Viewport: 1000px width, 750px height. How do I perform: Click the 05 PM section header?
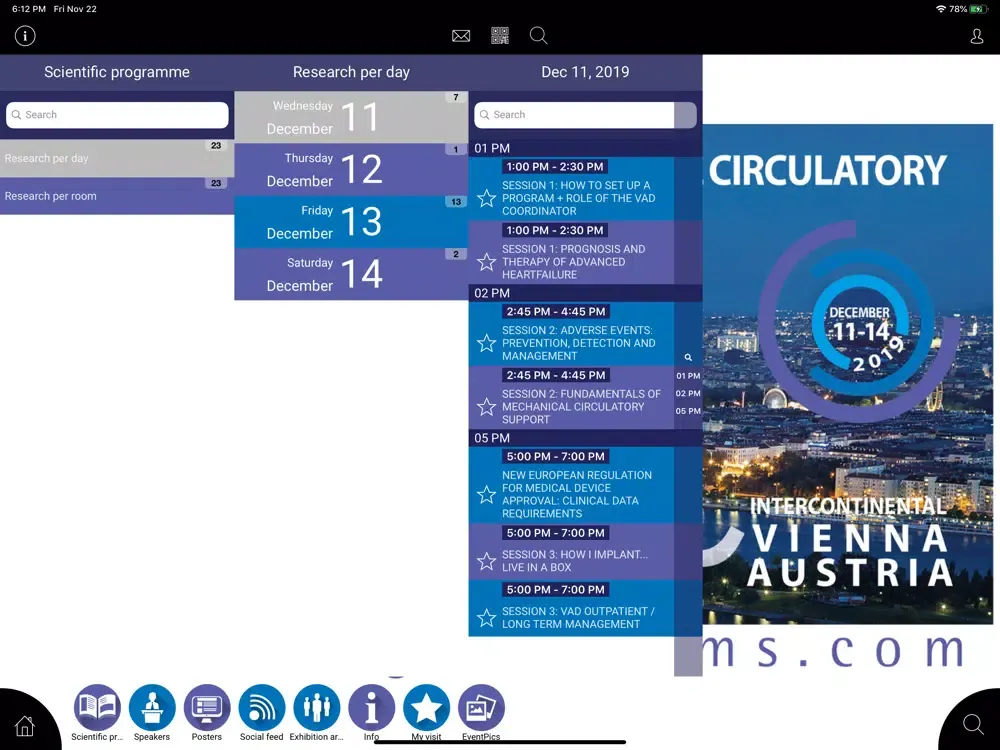tap(585, 438)
